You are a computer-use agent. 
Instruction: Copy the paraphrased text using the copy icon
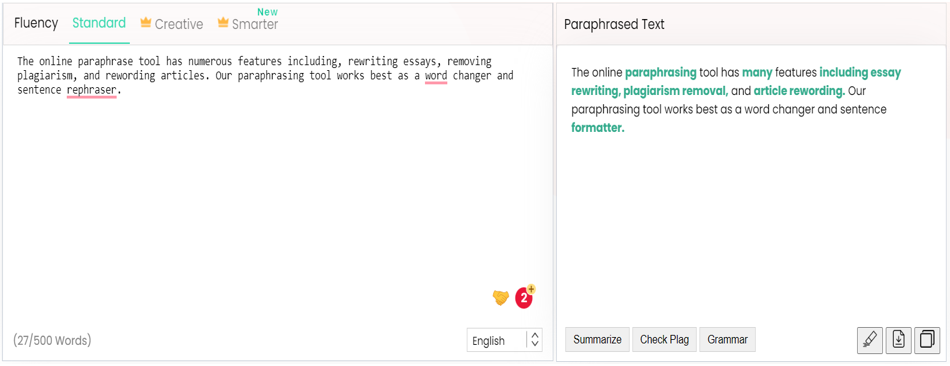tap(927, 340)
